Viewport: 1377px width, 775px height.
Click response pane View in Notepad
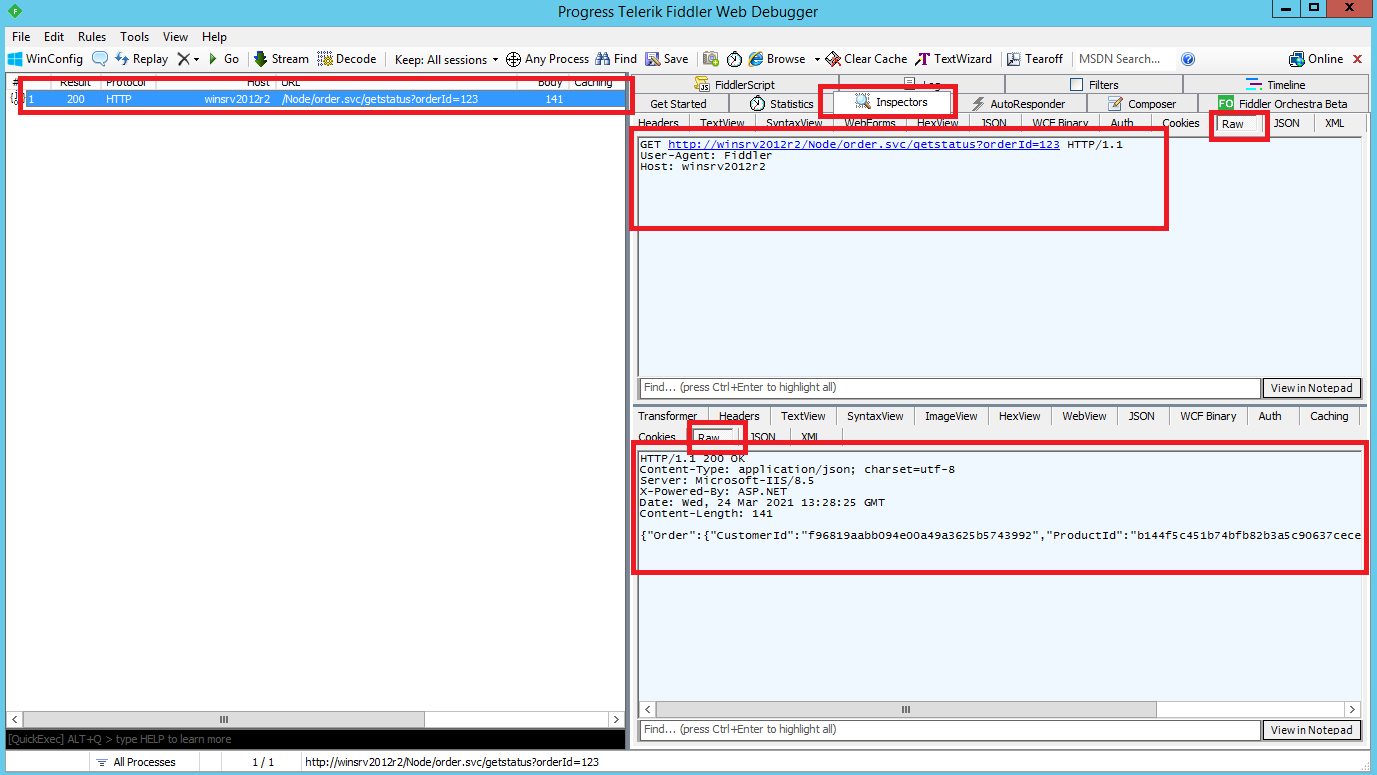1311,730
